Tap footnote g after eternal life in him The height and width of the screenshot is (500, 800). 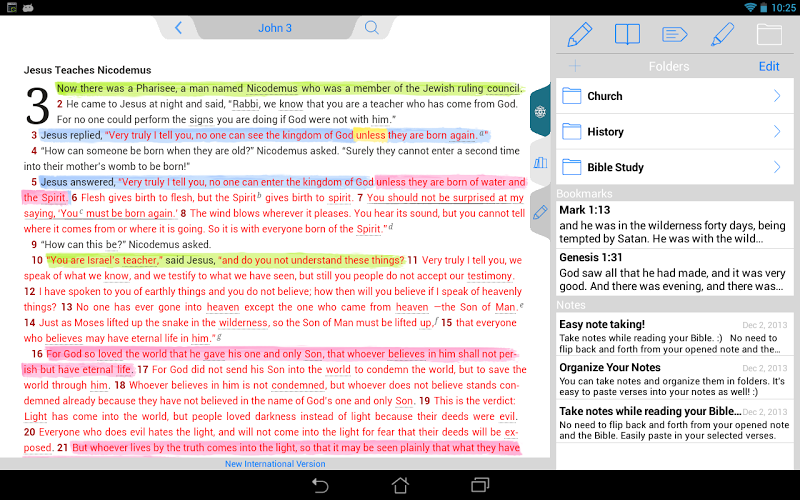pyautogui.click(x=218, y=337)
